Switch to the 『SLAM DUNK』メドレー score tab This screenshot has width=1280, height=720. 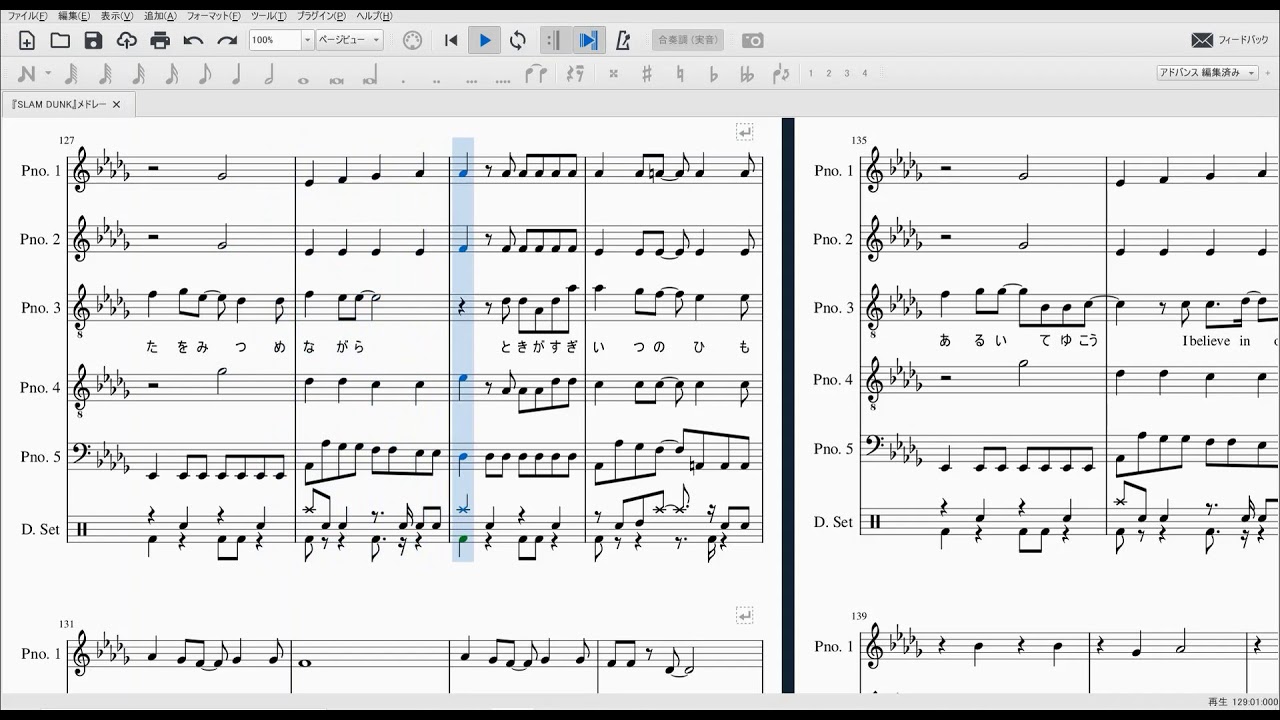click(59, 104)
